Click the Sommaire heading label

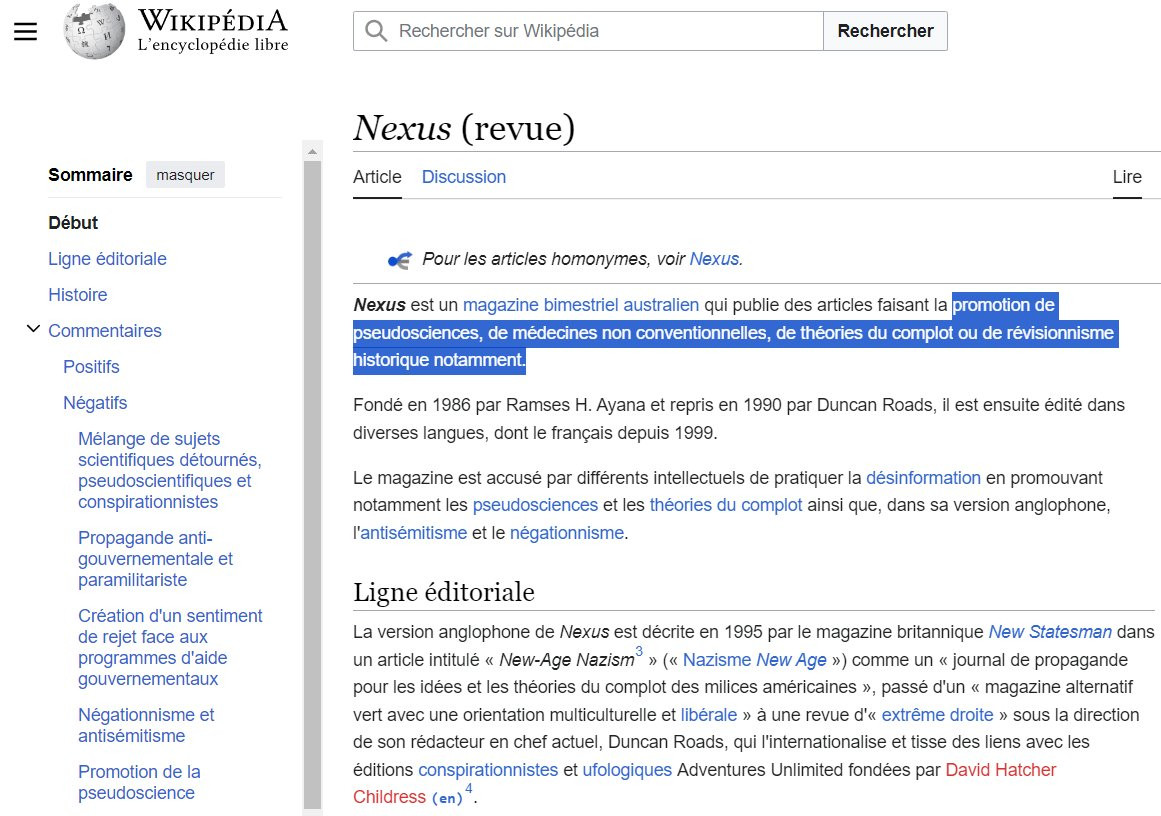[x=90, y=175]
